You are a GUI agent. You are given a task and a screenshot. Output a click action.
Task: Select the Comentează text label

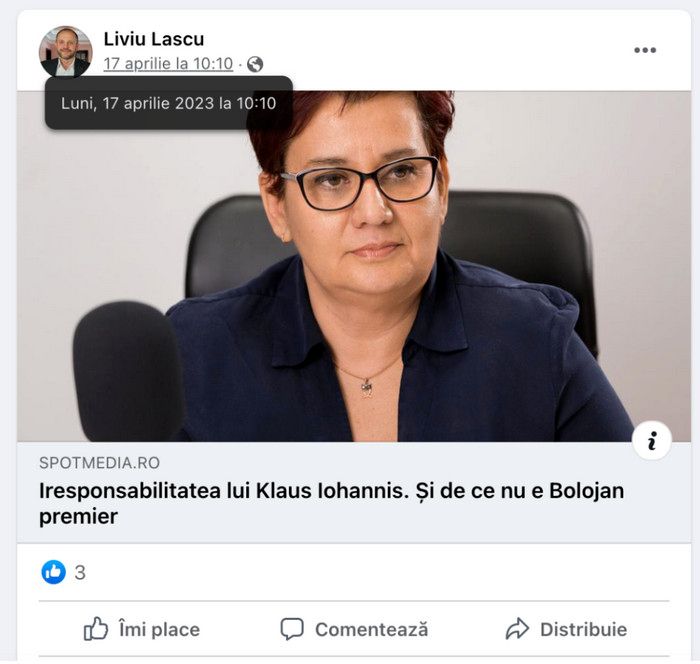pyautogui.click(x=371, y=630)
